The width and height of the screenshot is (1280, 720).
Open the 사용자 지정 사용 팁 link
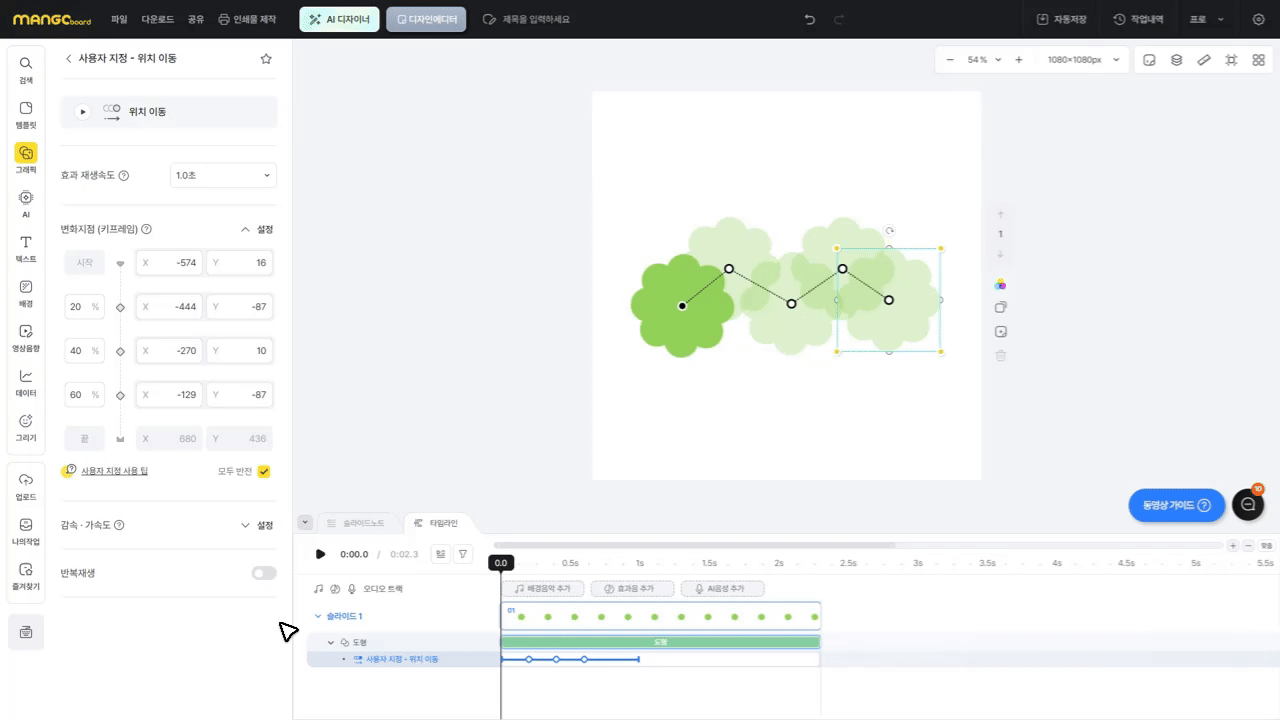(x=114, y=471)
